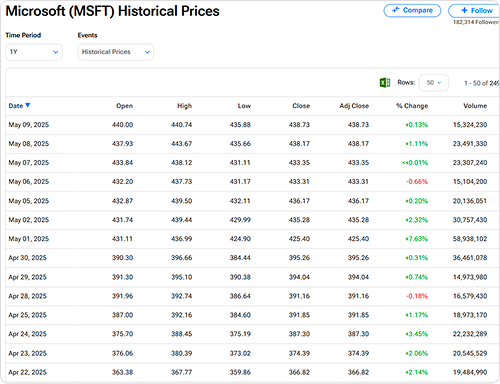
Task: Select the May 09, 2025 row
Action: point(252,125)
